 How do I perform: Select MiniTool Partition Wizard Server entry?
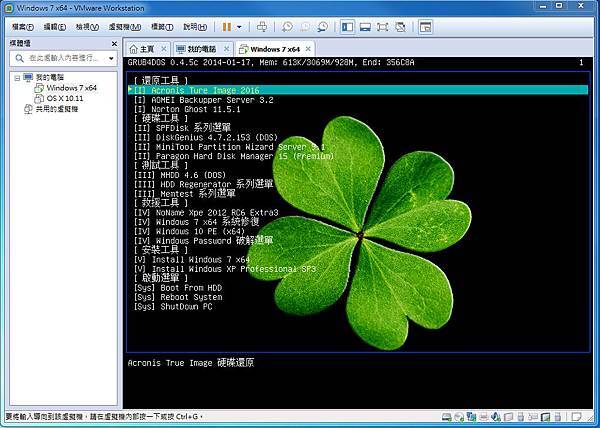pyautogui.click(x=230, y=147)
